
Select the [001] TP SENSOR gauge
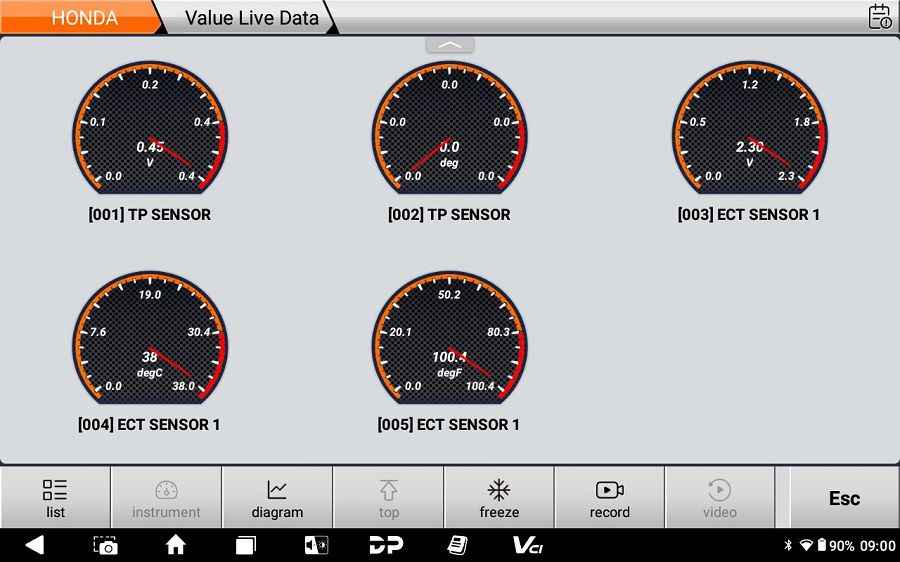point(150,135)
